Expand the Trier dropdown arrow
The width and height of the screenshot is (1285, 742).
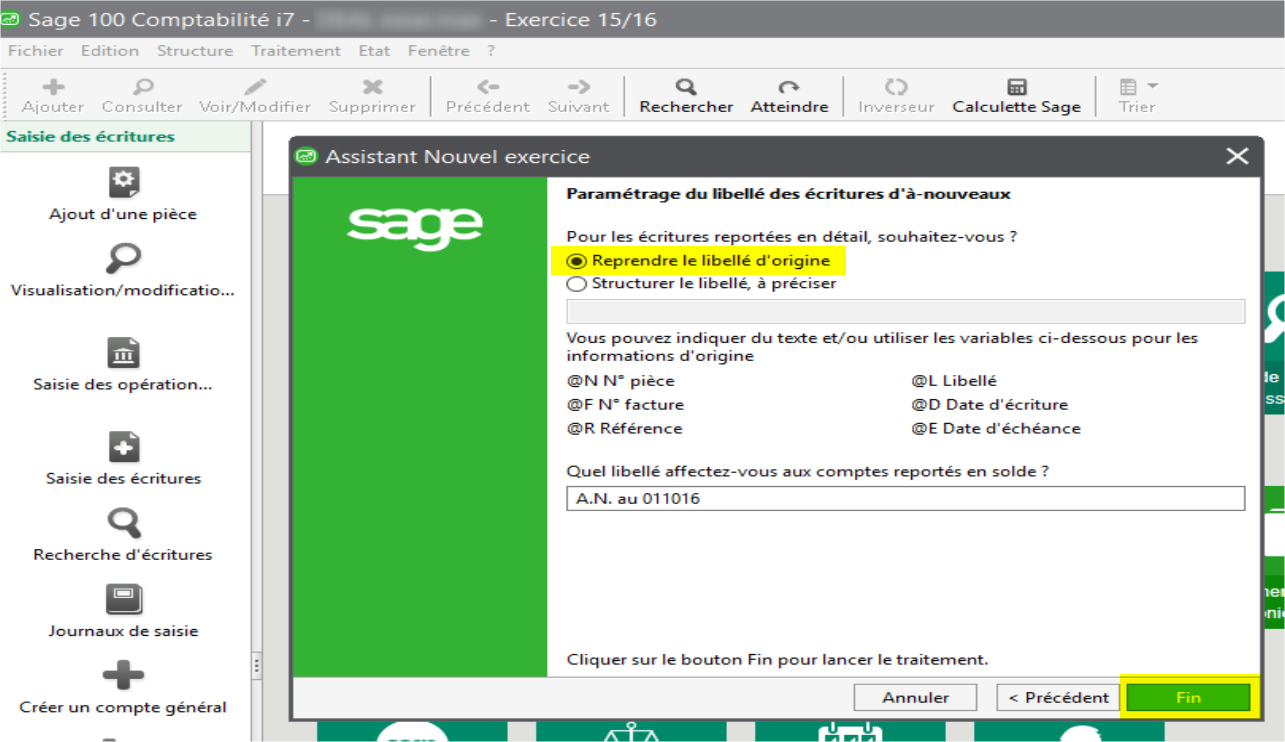(1152, 87)
